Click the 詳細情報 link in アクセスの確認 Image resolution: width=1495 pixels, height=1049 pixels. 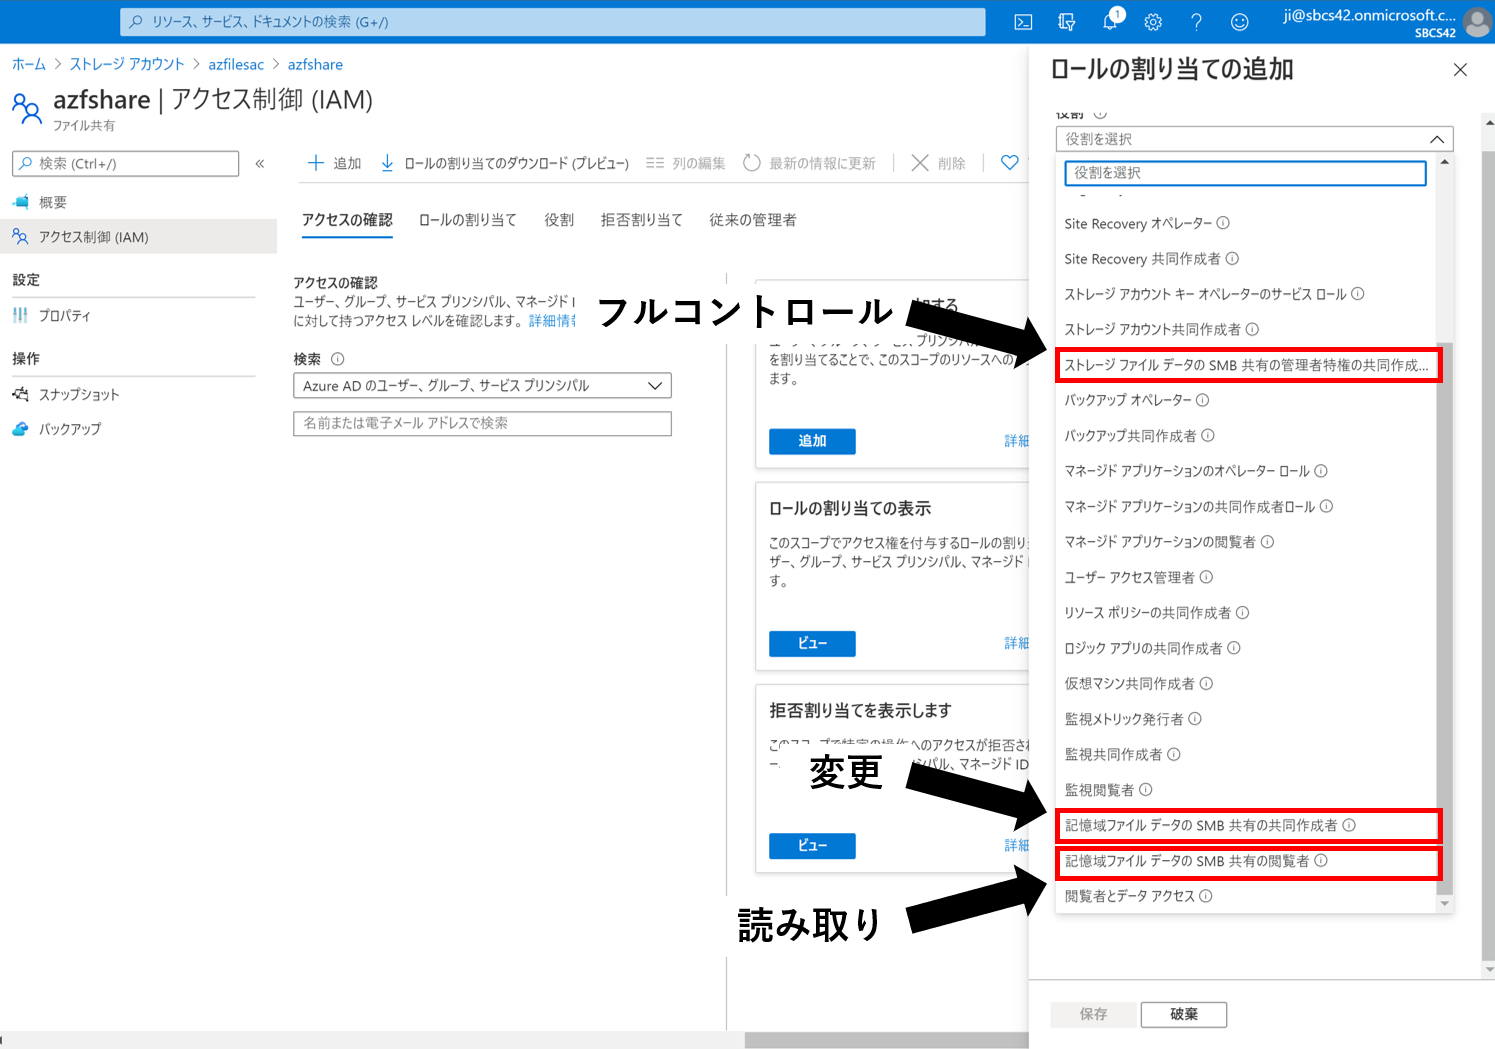[x=553, y=321]
